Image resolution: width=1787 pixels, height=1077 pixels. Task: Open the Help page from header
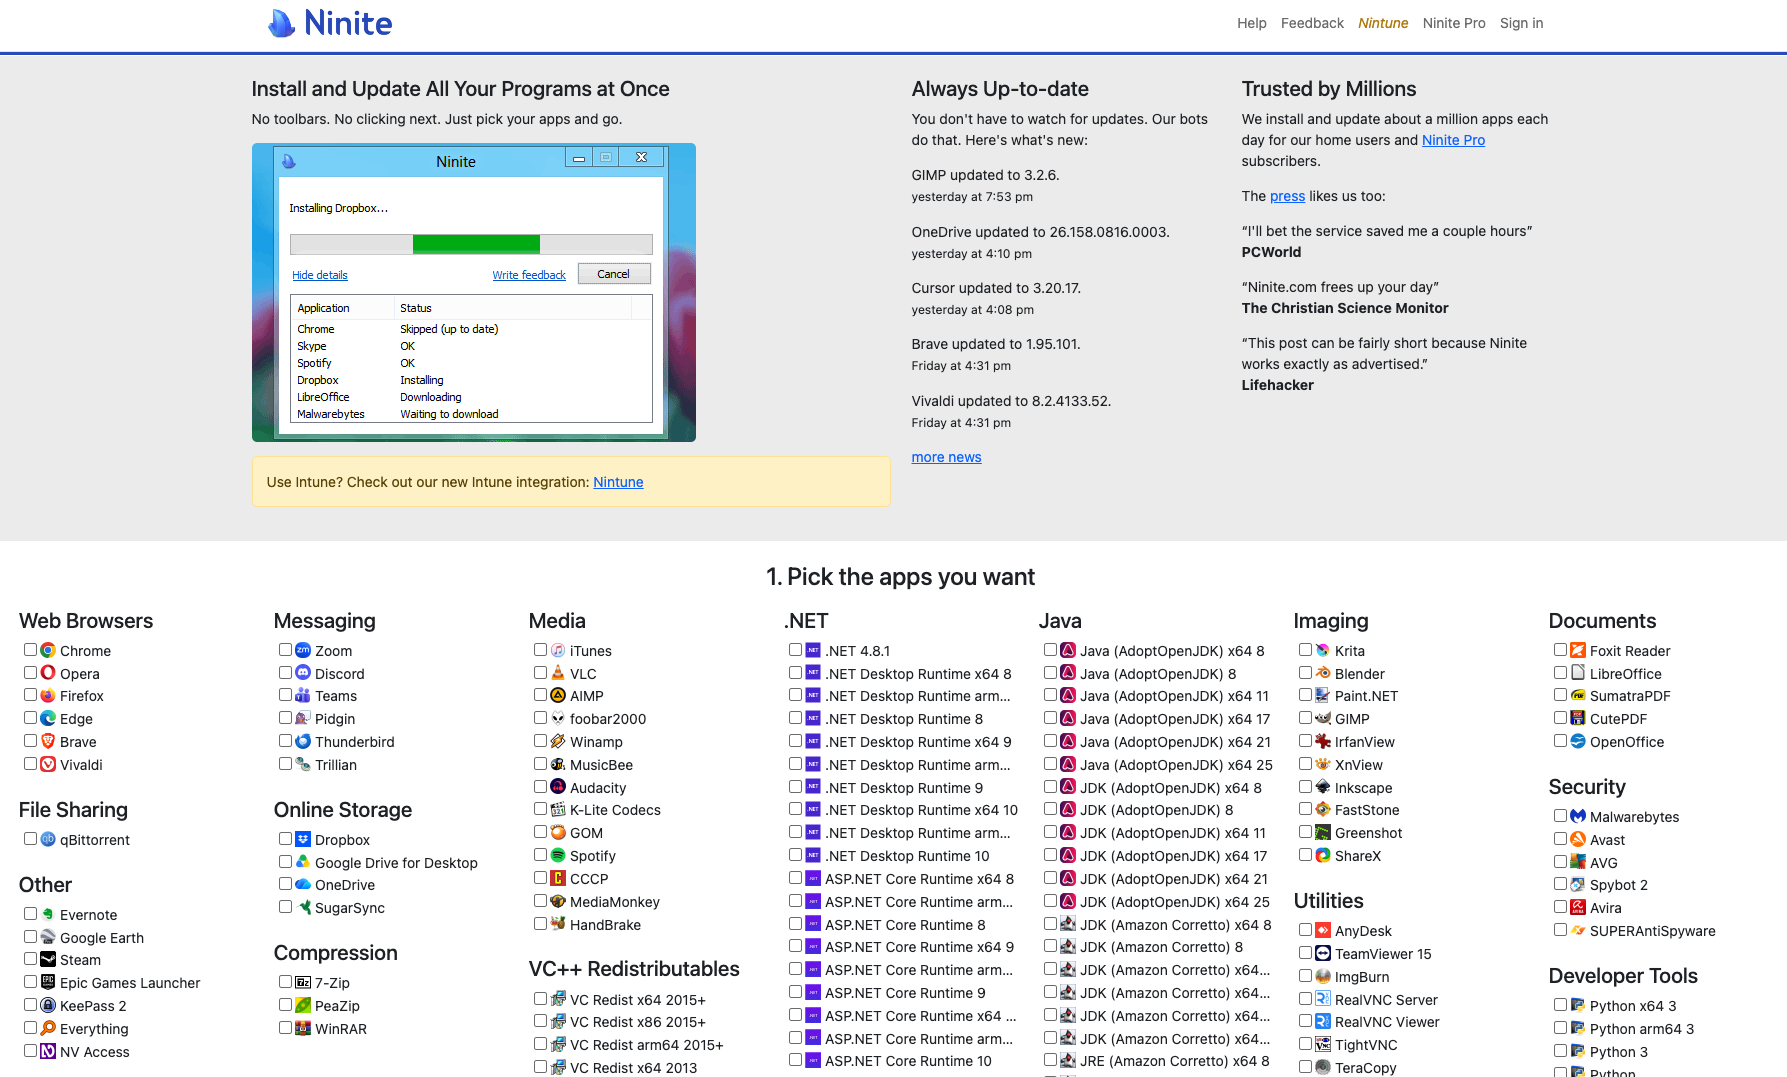tap(1252, 23)
